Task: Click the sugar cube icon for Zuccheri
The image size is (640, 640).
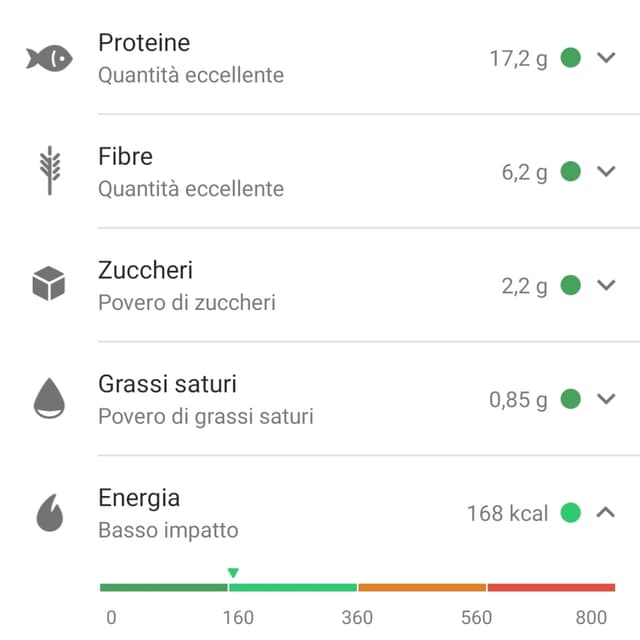Action: 49,283
